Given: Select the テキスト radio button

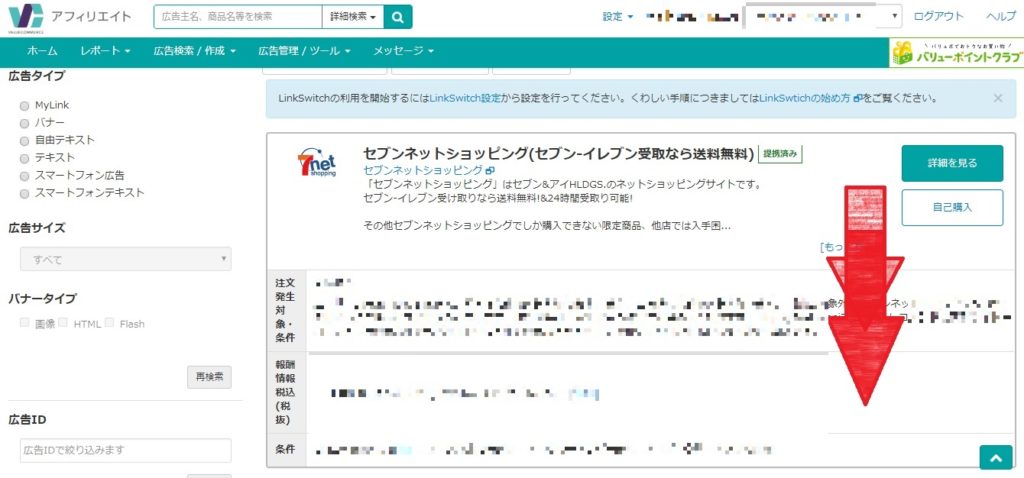Looking at the screenshot, I should point(24,158).
